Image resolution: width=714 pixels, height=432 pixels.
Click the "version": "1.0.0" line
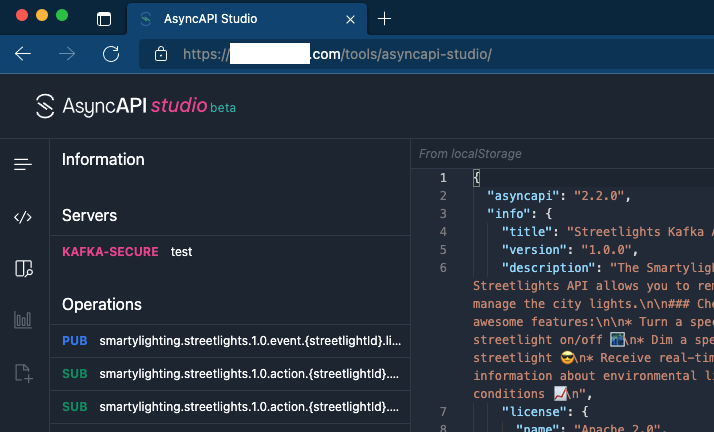click(570, 250)
